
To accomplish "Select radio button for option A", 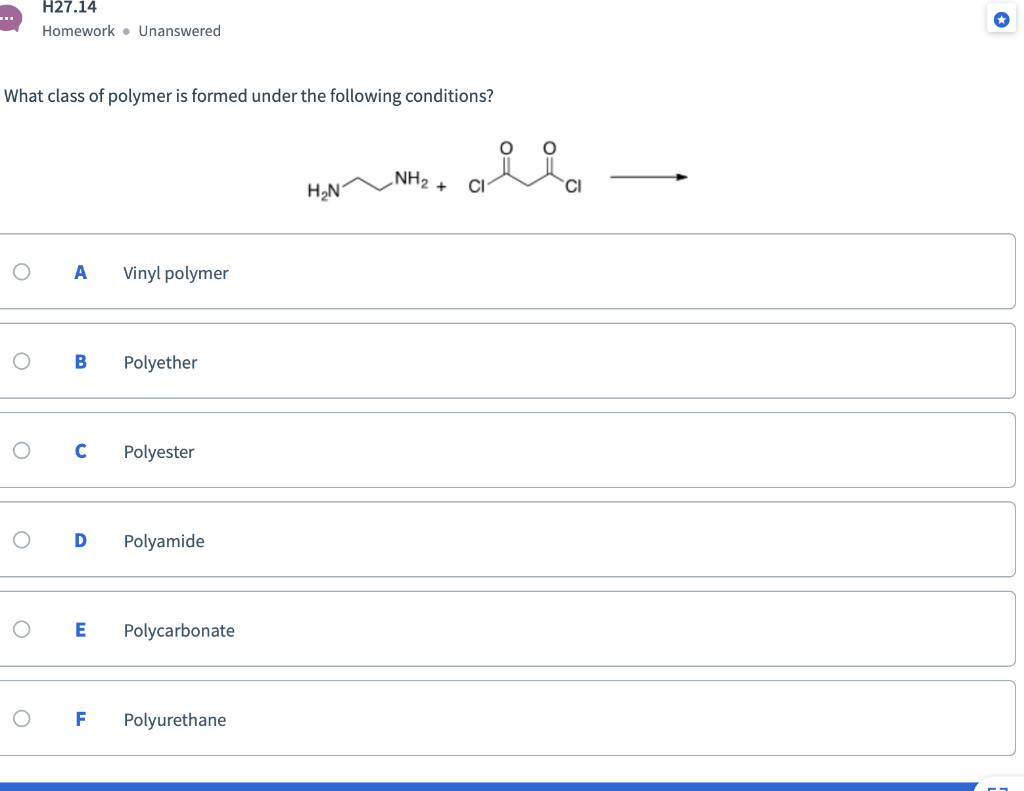I will pyautogui.click(x=21, y=270).
